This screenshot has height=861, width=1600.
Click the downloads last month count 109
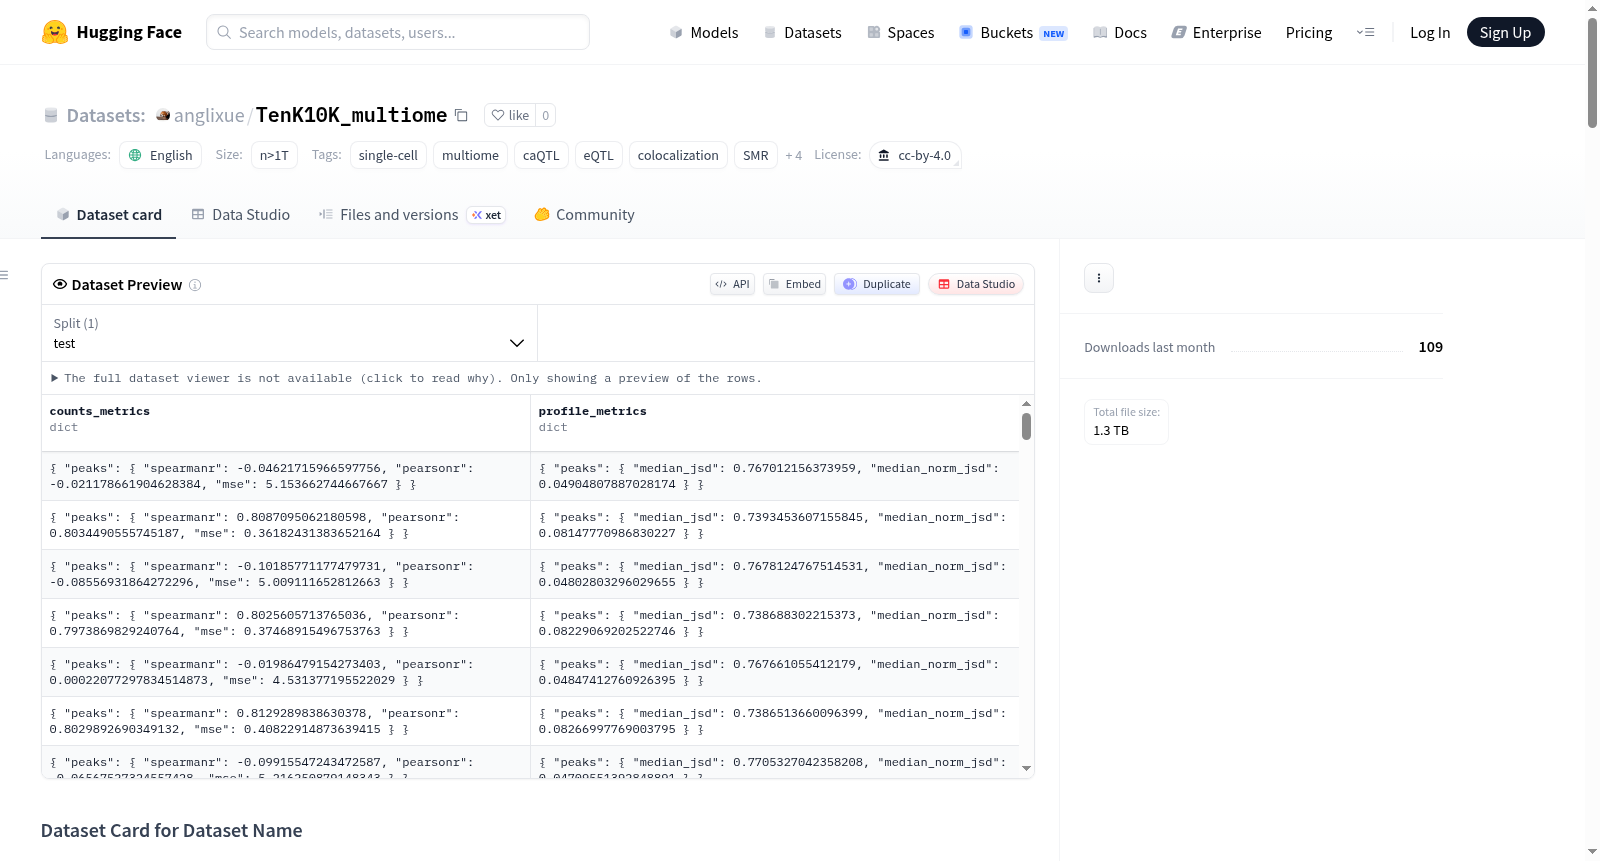(1430, 347)
